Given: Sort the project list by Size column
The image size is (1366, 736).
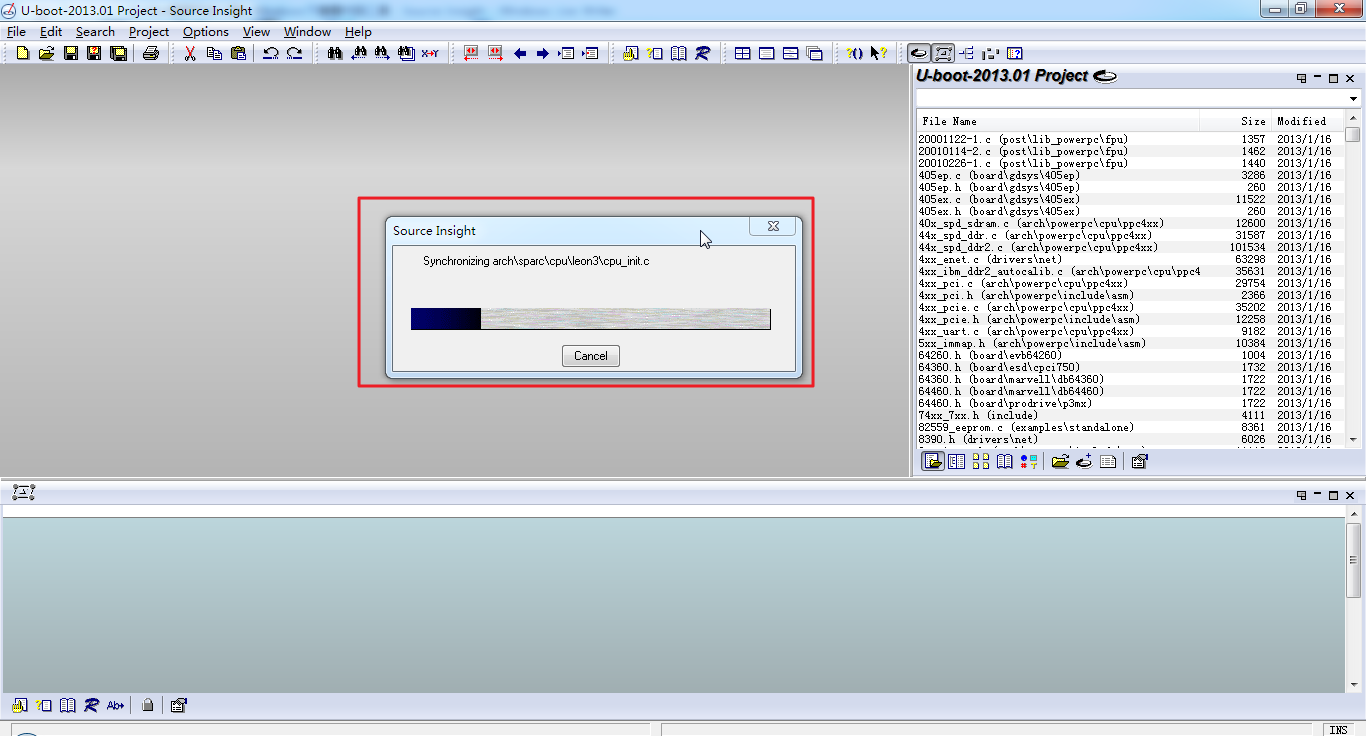Looking at the screenshot, I should point(1234,121).
